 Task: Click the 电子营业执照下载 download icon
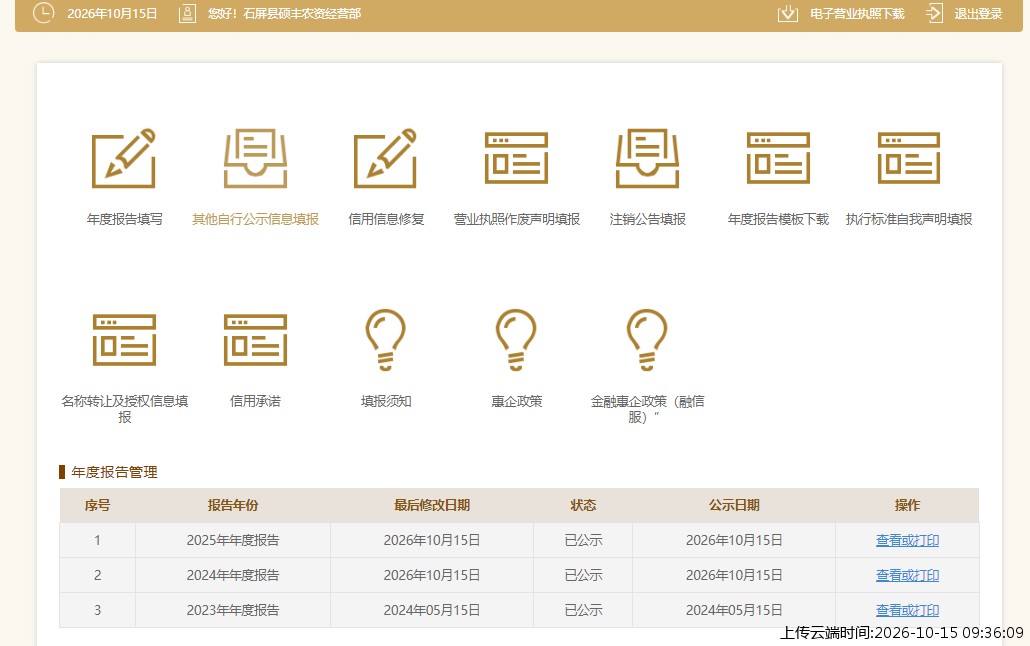coord(788,13)
